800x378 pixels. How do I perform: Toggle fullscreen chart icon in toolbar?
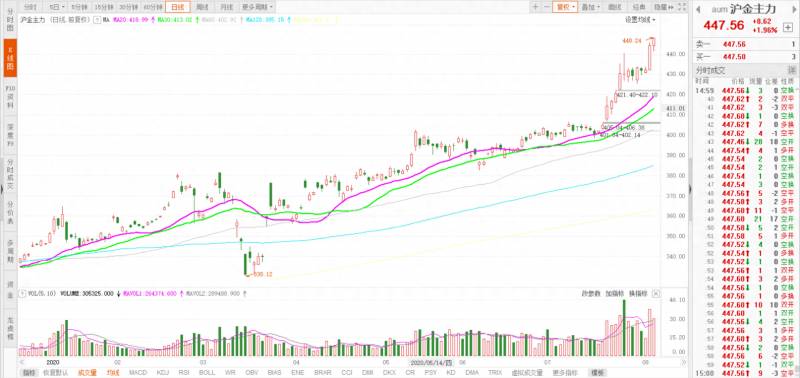[x=683, y=7]
